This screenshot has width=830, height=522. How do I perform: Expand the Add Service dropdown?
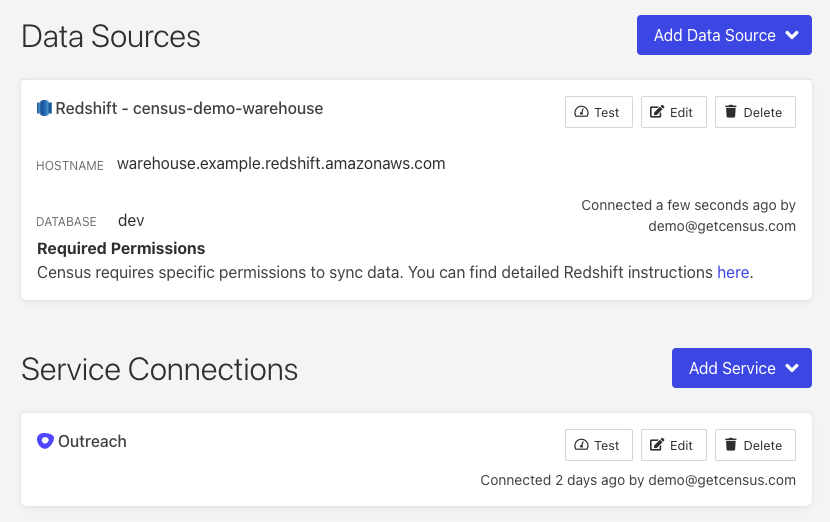coord(741,368)
